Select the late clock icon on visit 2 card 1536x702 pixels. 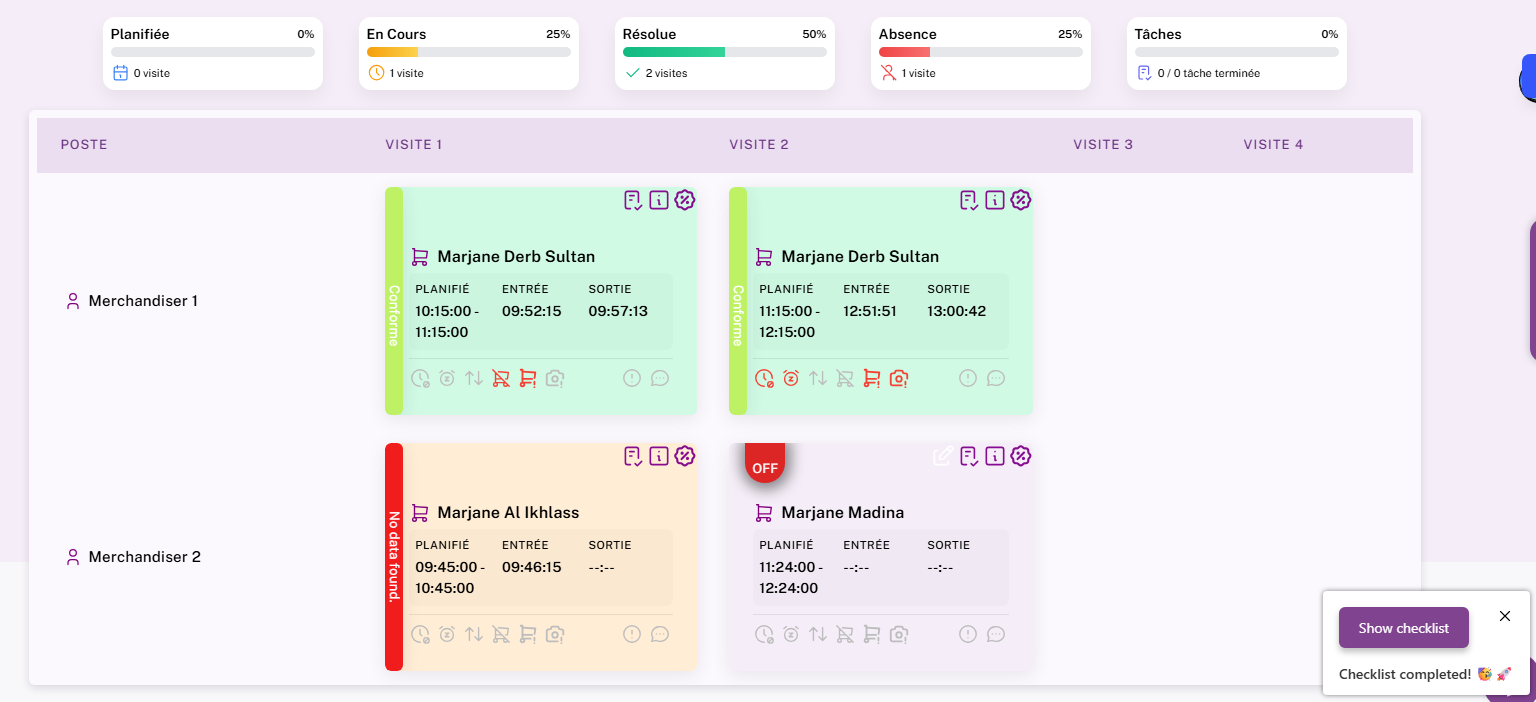[x=763, y=378]
